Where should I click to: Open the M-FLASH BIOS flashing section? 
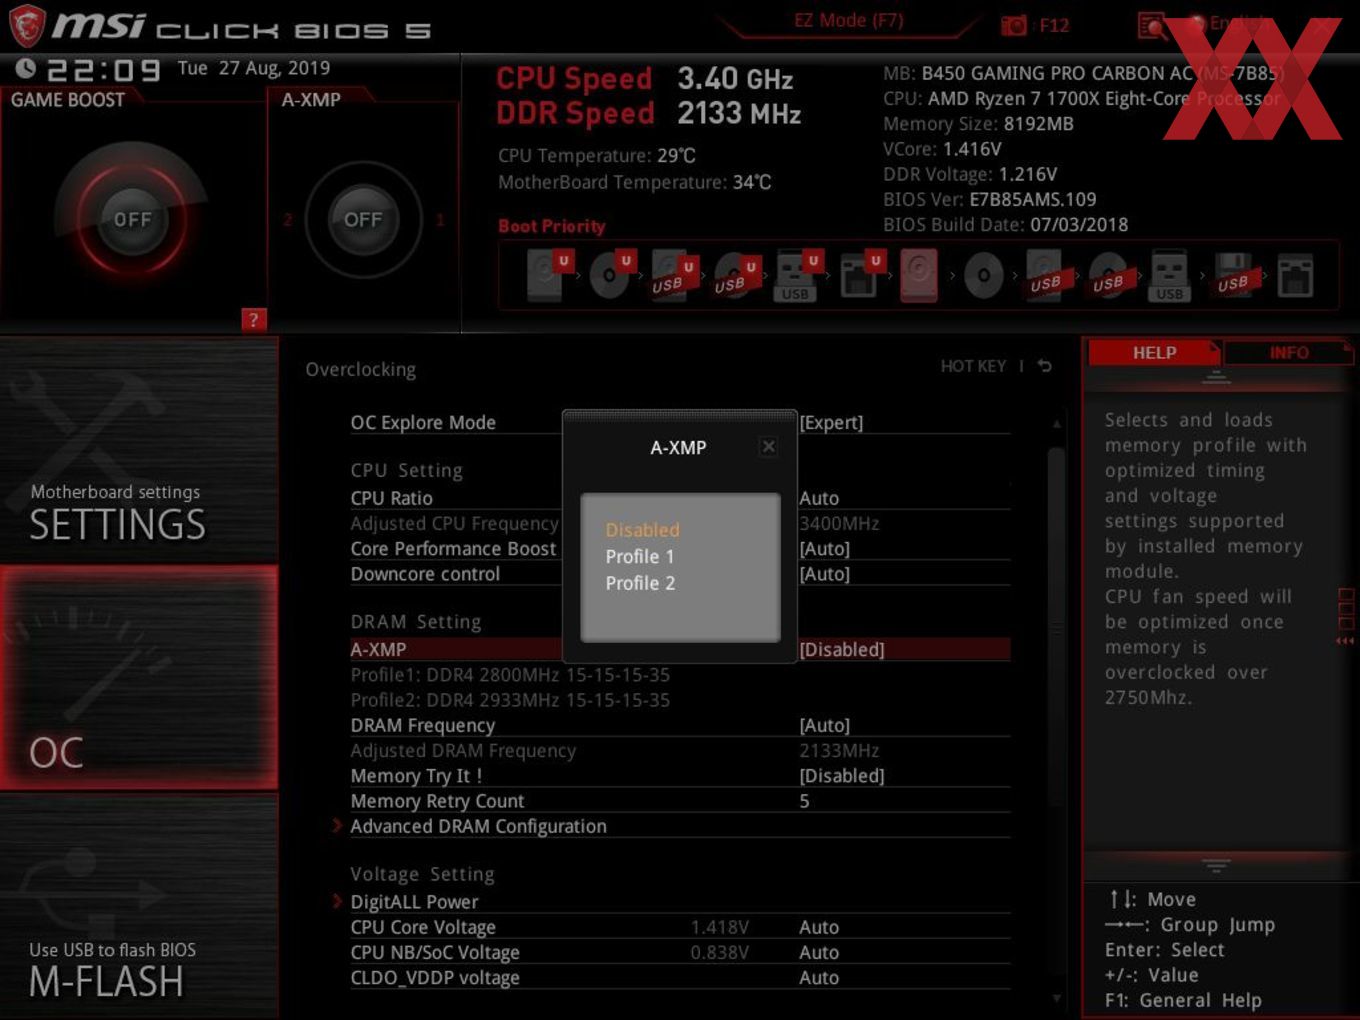[x=139, y=906]
